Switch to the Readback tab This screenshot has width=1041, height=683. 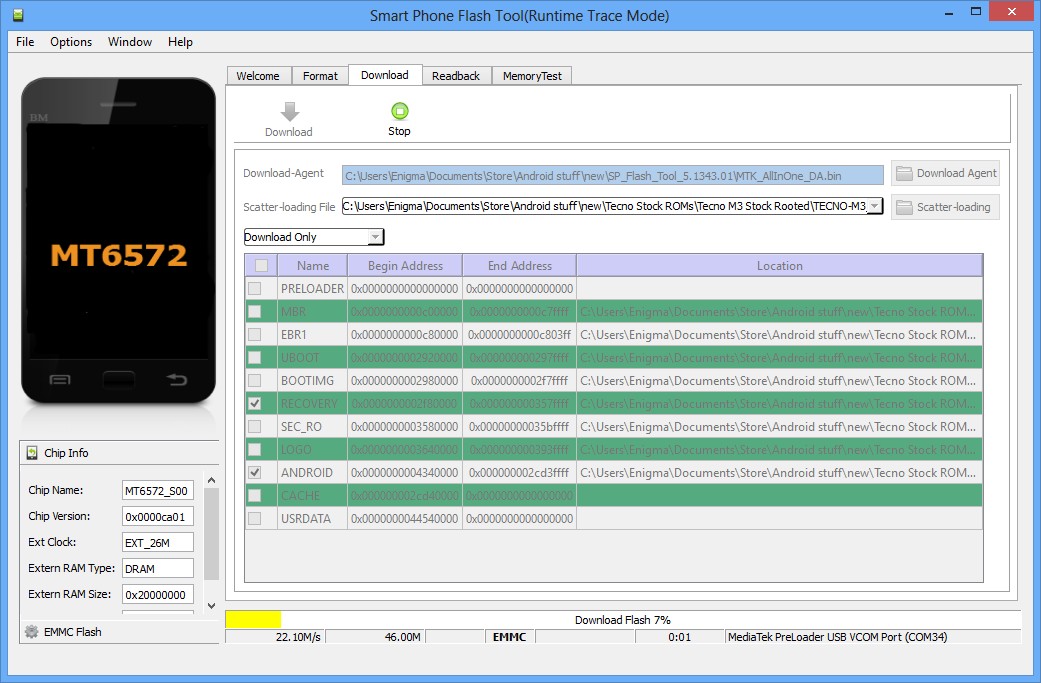[x=456, y=75]
